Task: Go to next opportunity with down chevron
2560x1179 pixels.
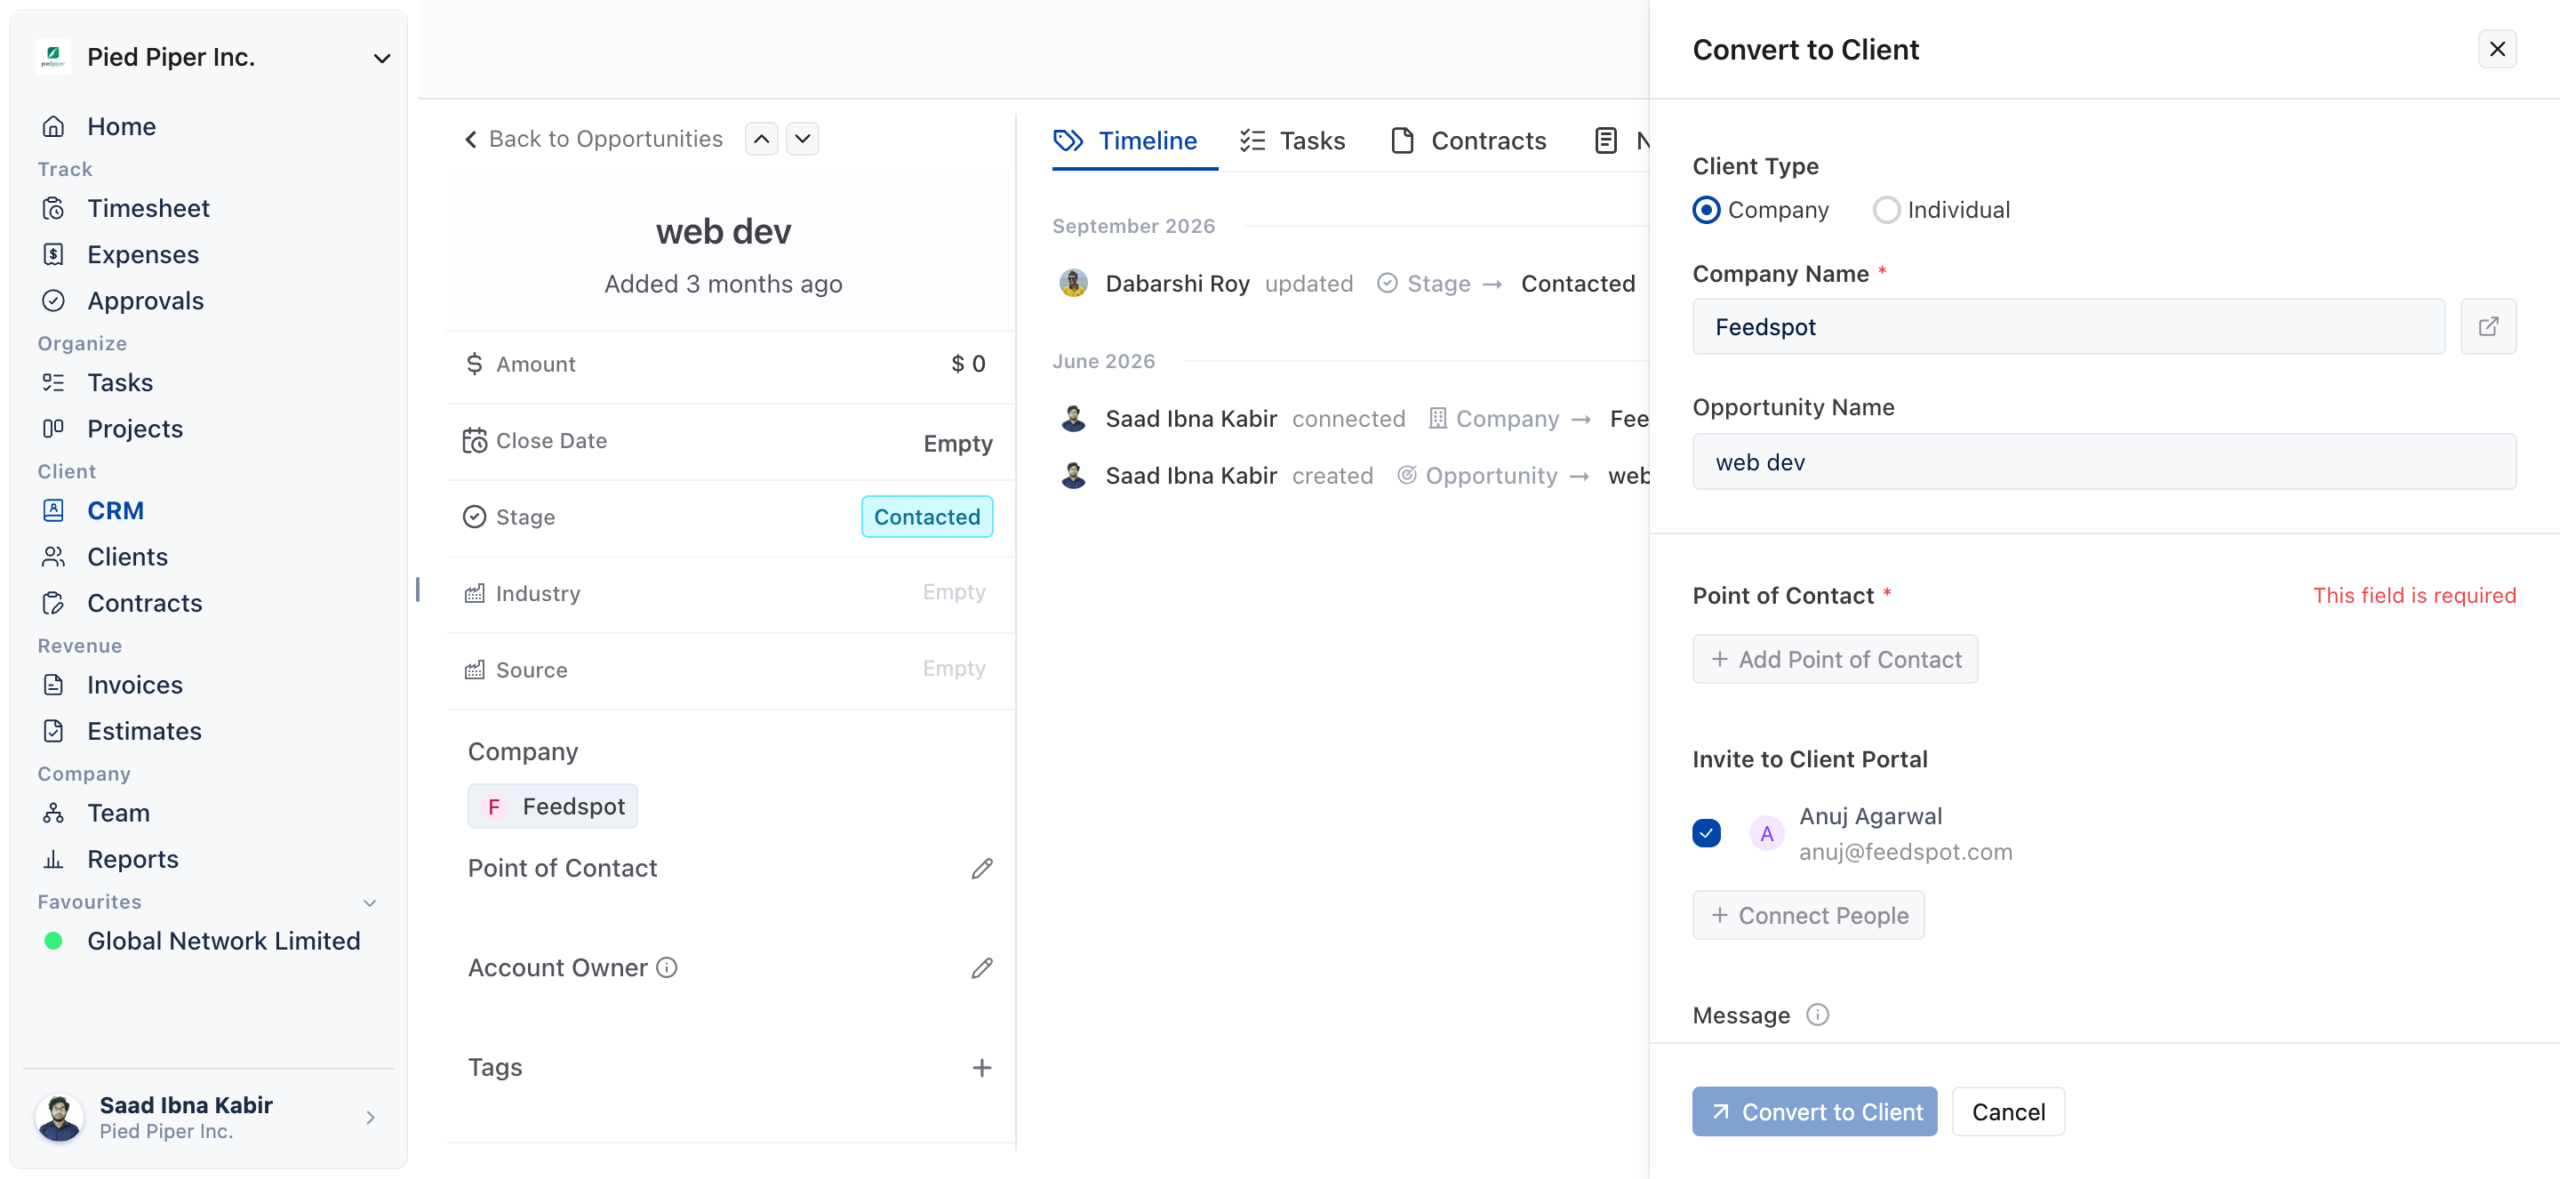Action: 802,139
